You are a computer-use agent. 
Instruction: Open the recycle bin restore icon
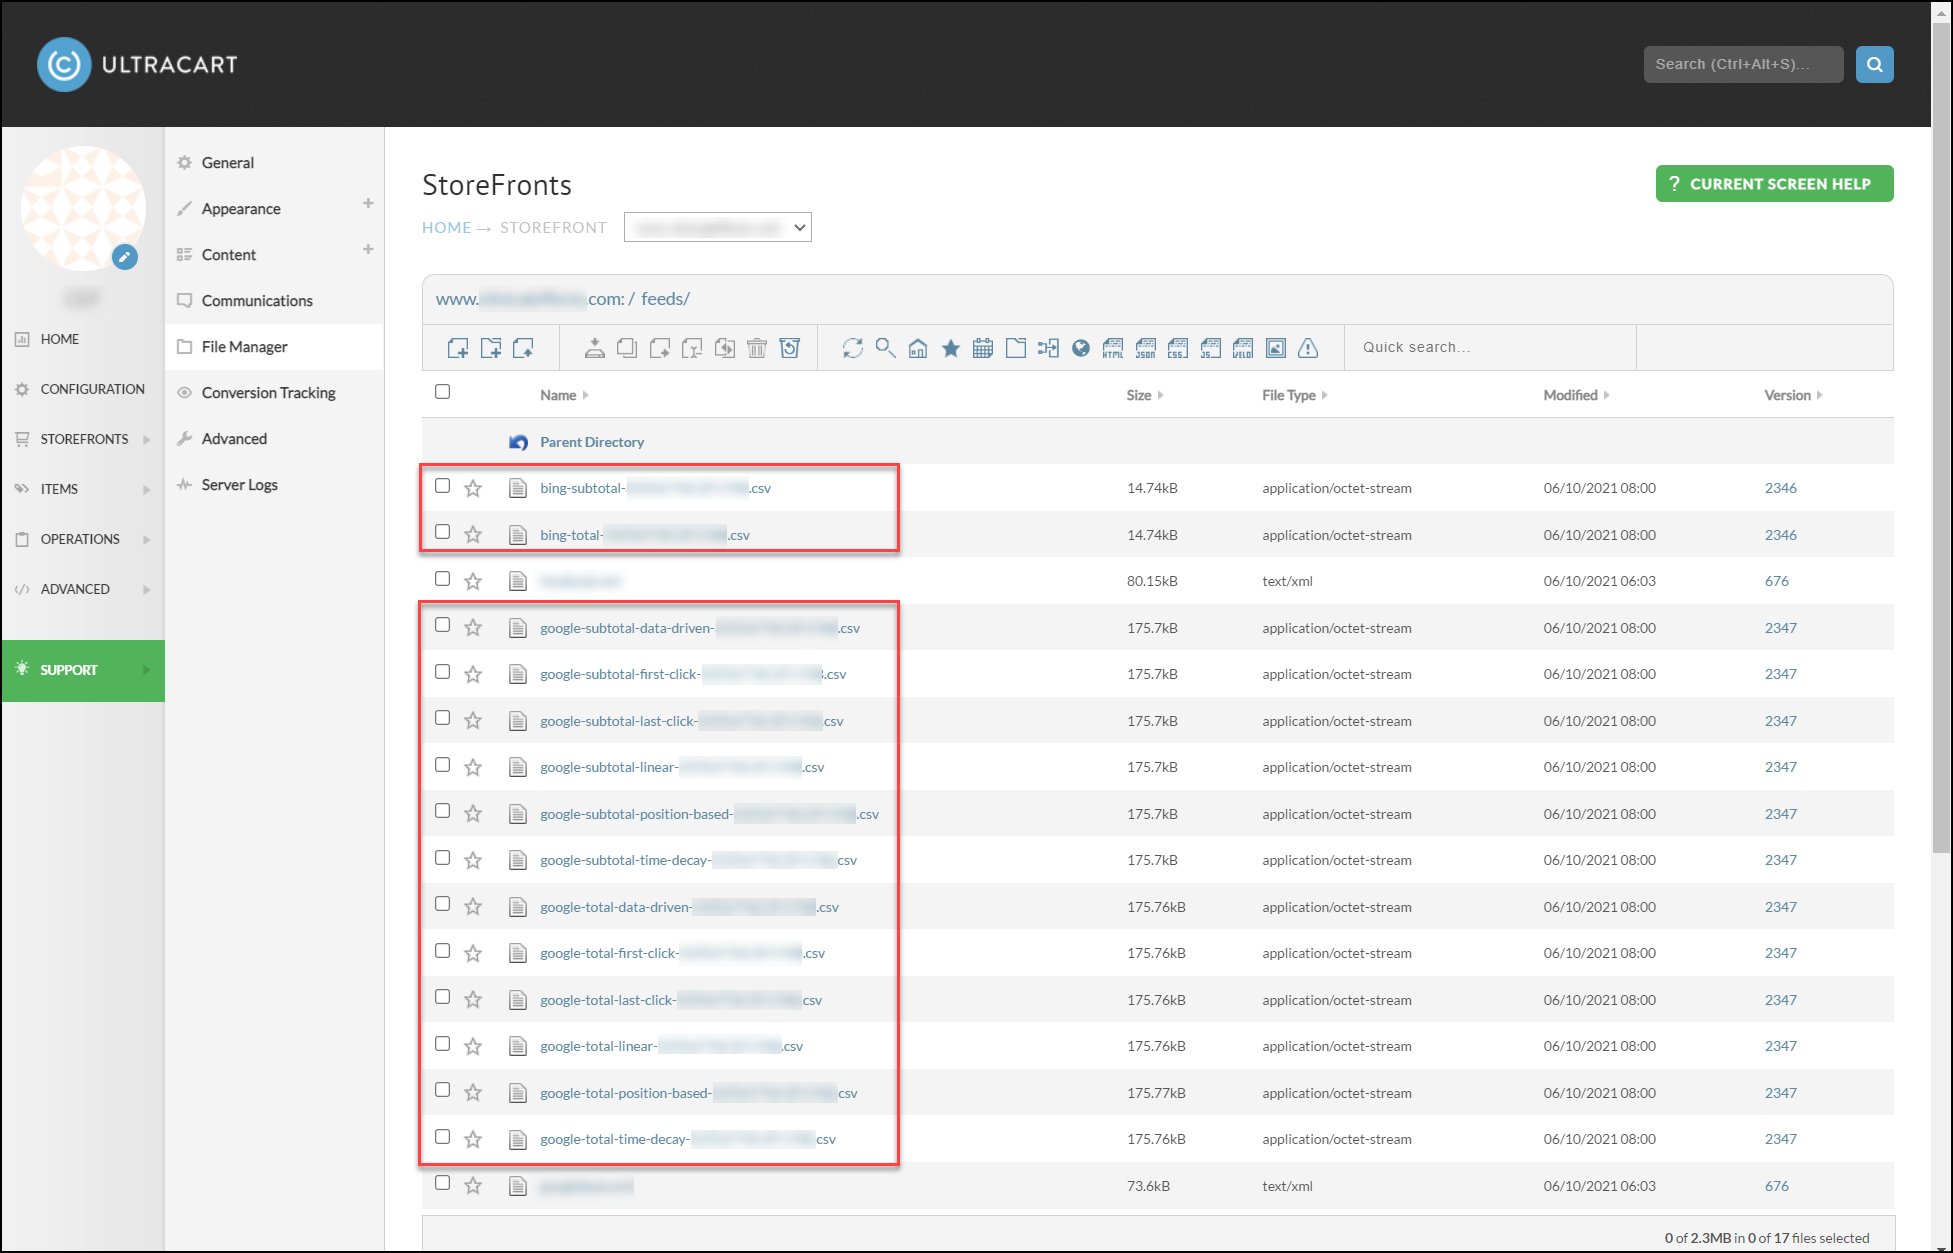pyautogui.click(x=790, y=348)
